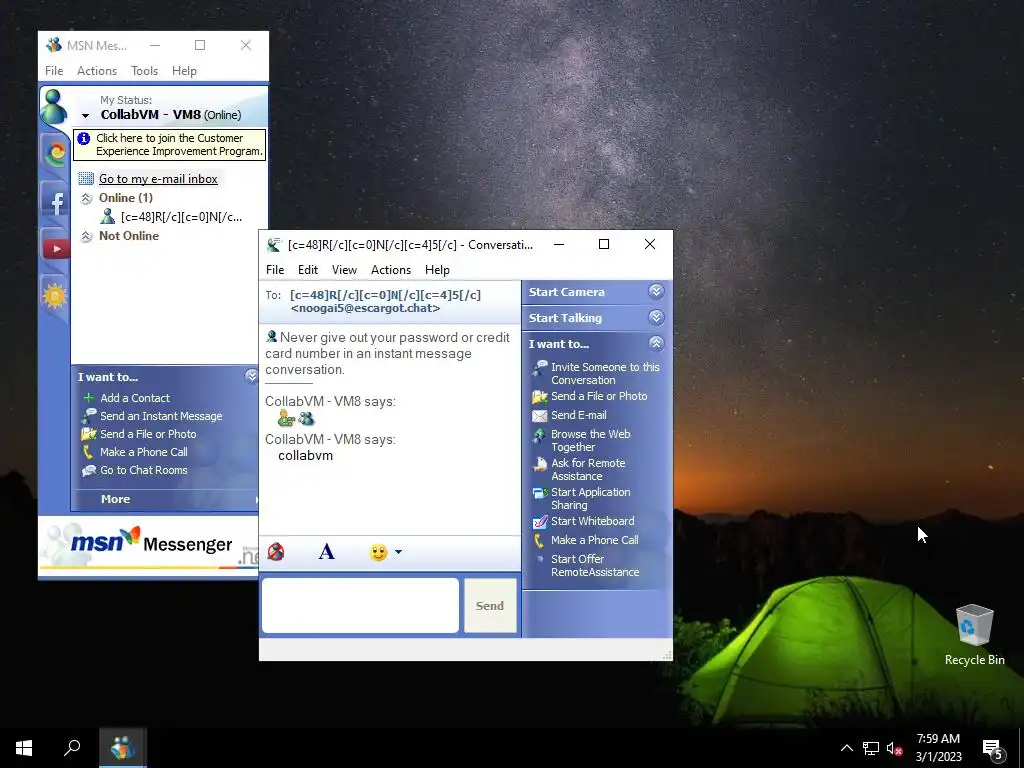The height and width of the screenshot is (768, 1024).
Task: Click into the message input box
Action: [360, 605]
